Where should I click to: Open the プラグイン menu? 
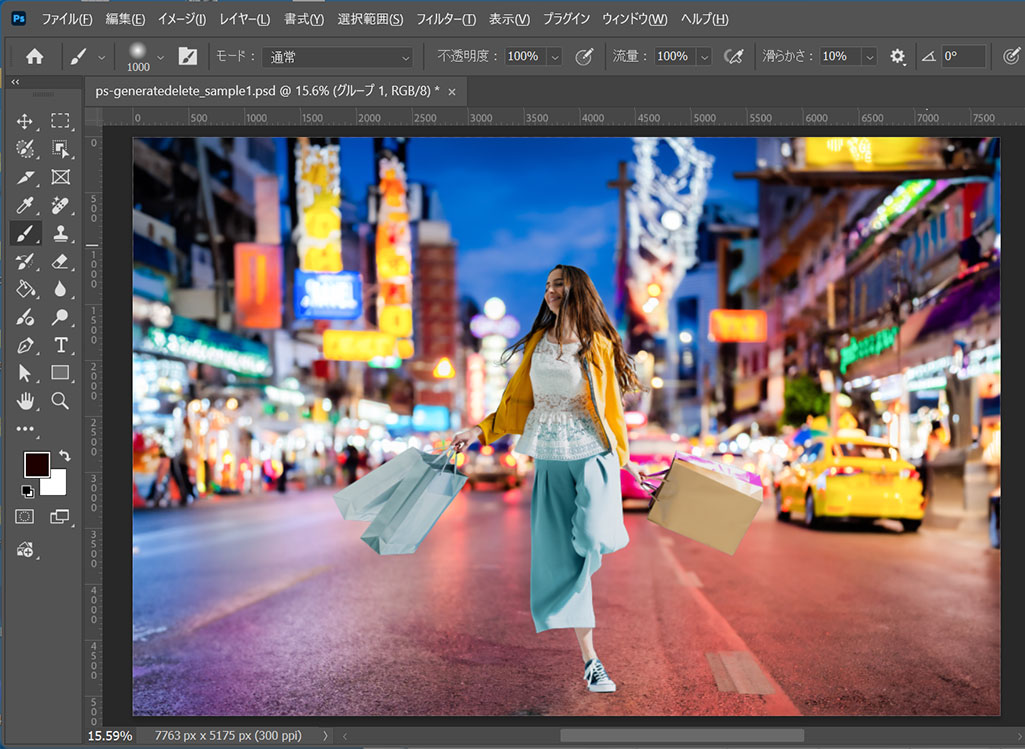point(566,19)
